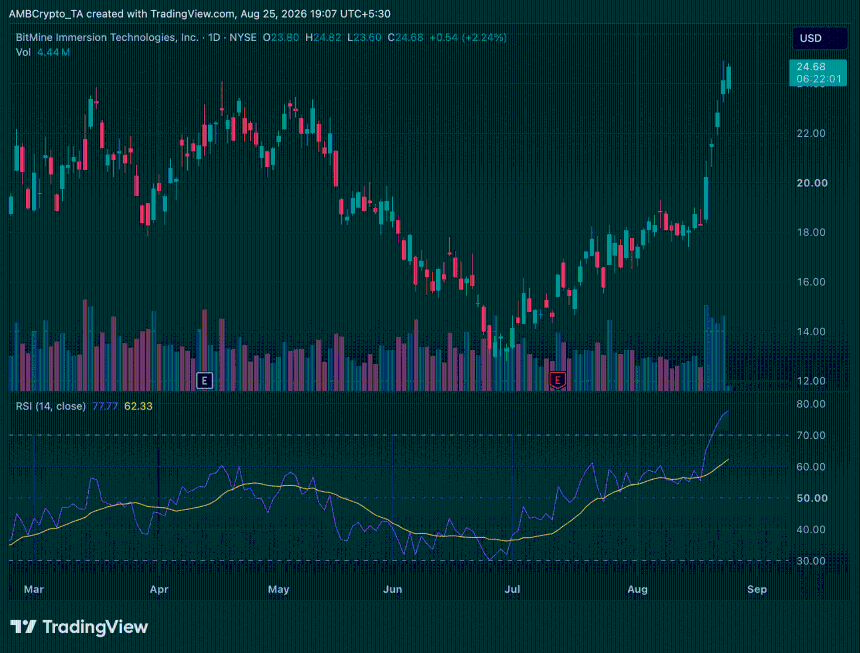Click the RSI value 77.77
860x653 pixels.
[105, 406]
